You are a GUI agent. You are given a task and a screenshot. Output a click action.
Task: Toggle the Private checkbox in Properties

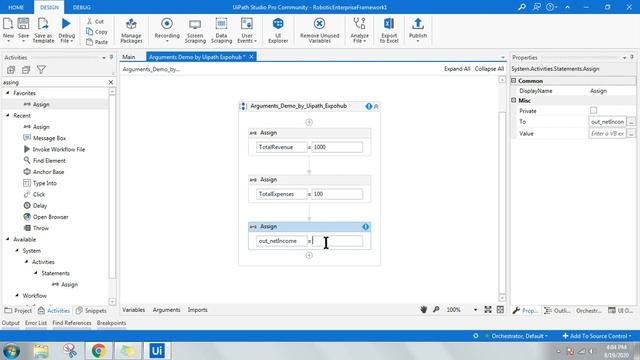point(593,110)
